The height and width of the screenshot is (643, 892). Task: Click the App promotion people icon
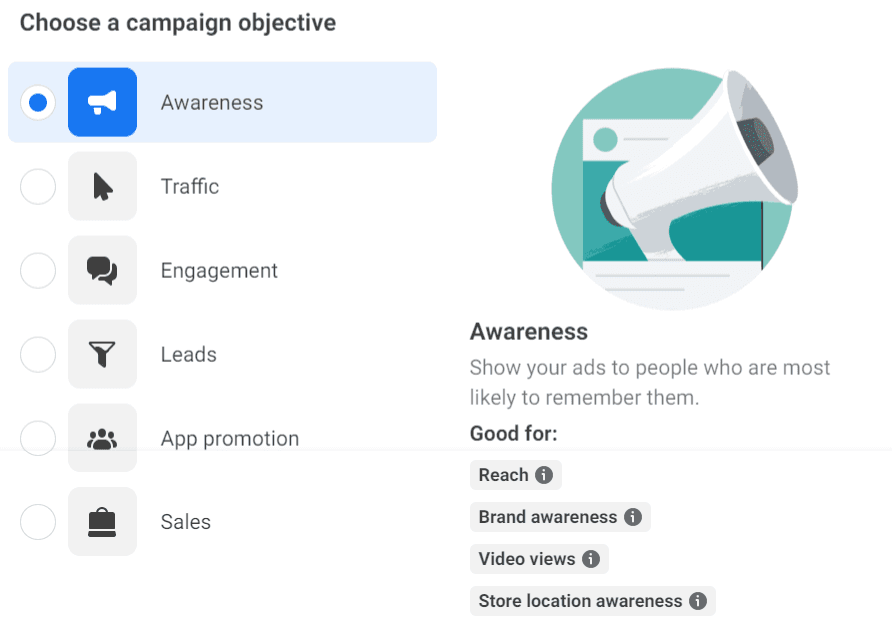[x=102, y=438]
